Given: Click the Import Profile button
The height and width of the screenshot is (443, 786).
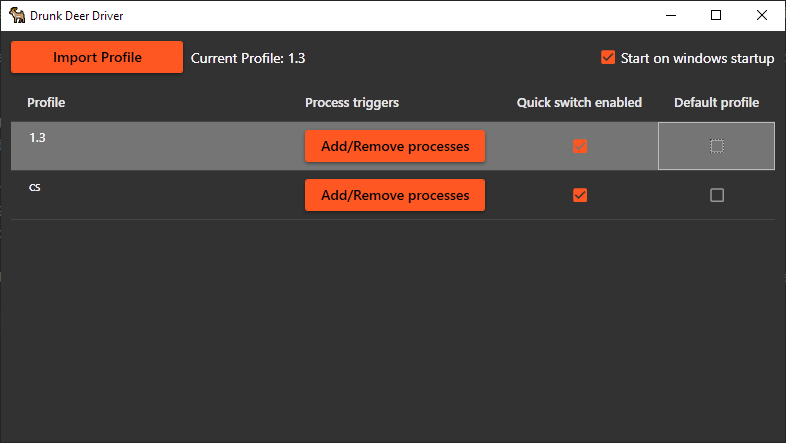Looking at the screenshot, I should coord(97,57).
